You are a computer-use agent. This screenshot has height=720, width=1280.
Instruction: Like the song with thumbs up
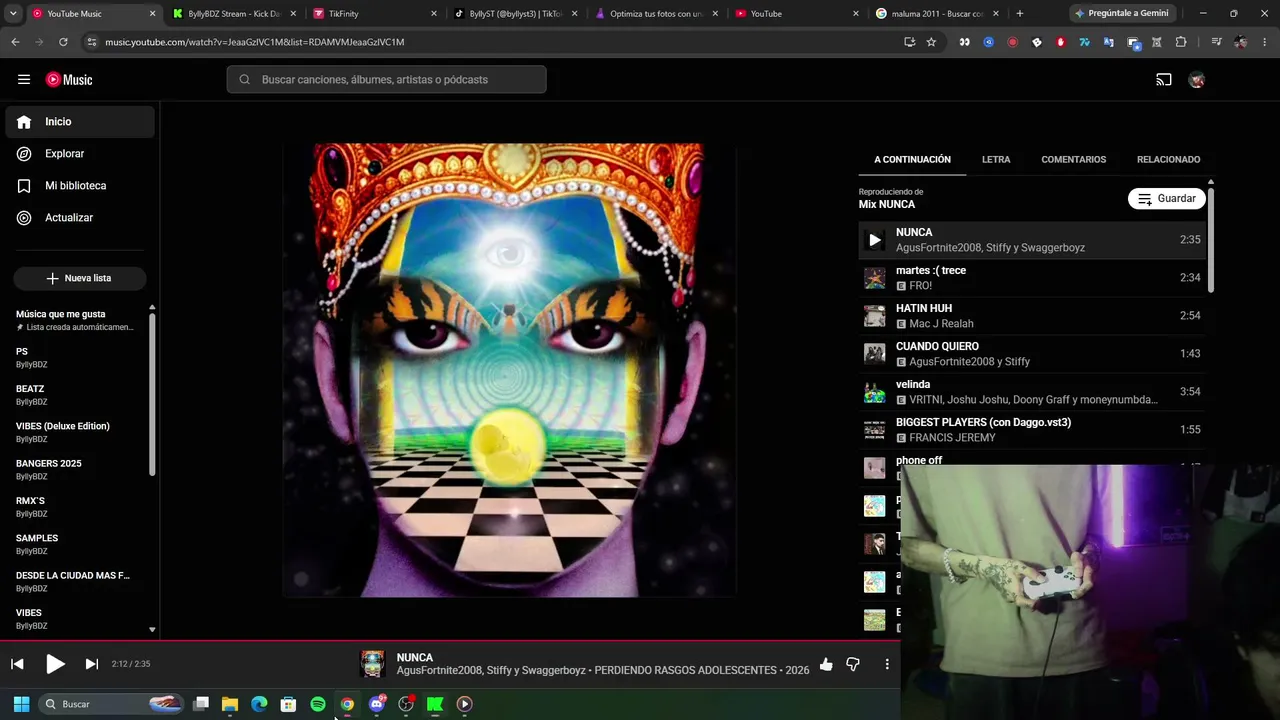(826, 664)
